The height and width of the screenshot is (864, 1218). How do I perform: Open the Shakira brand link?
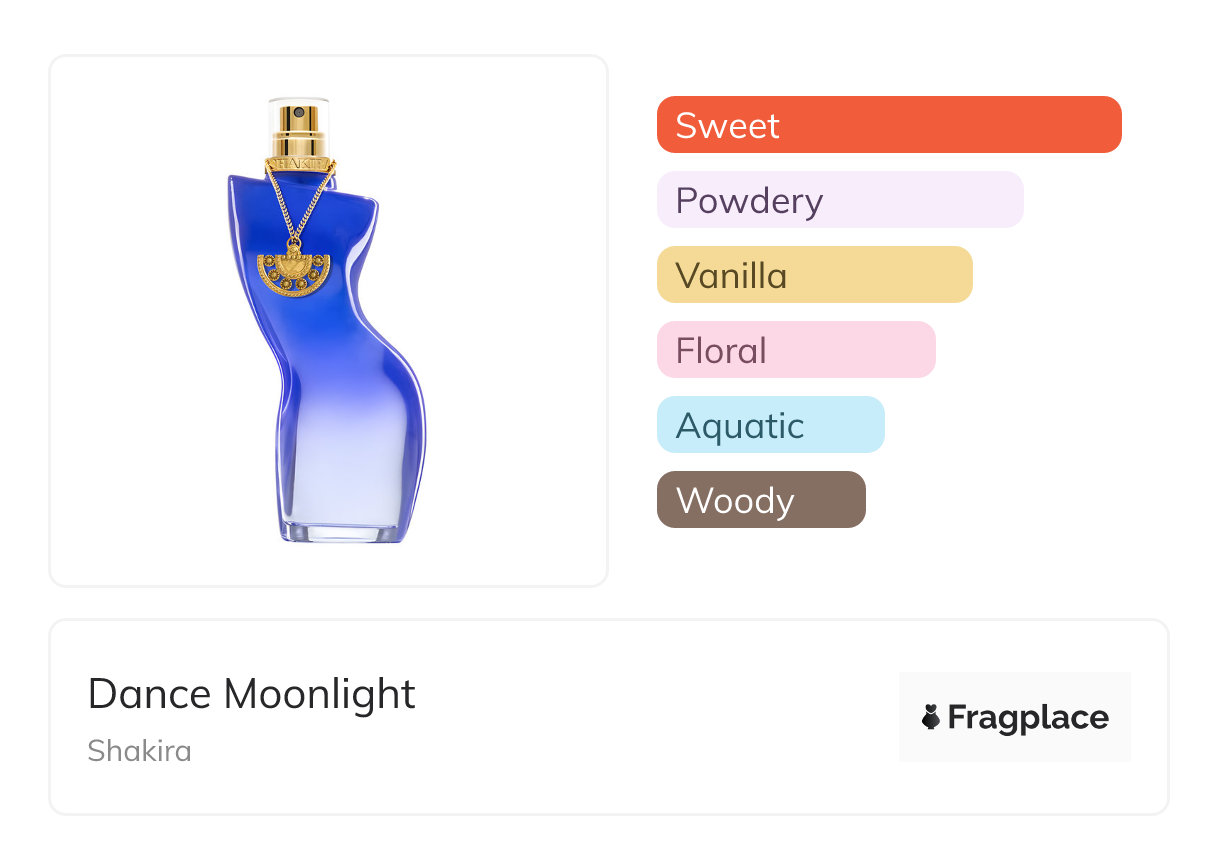(139, 751)
